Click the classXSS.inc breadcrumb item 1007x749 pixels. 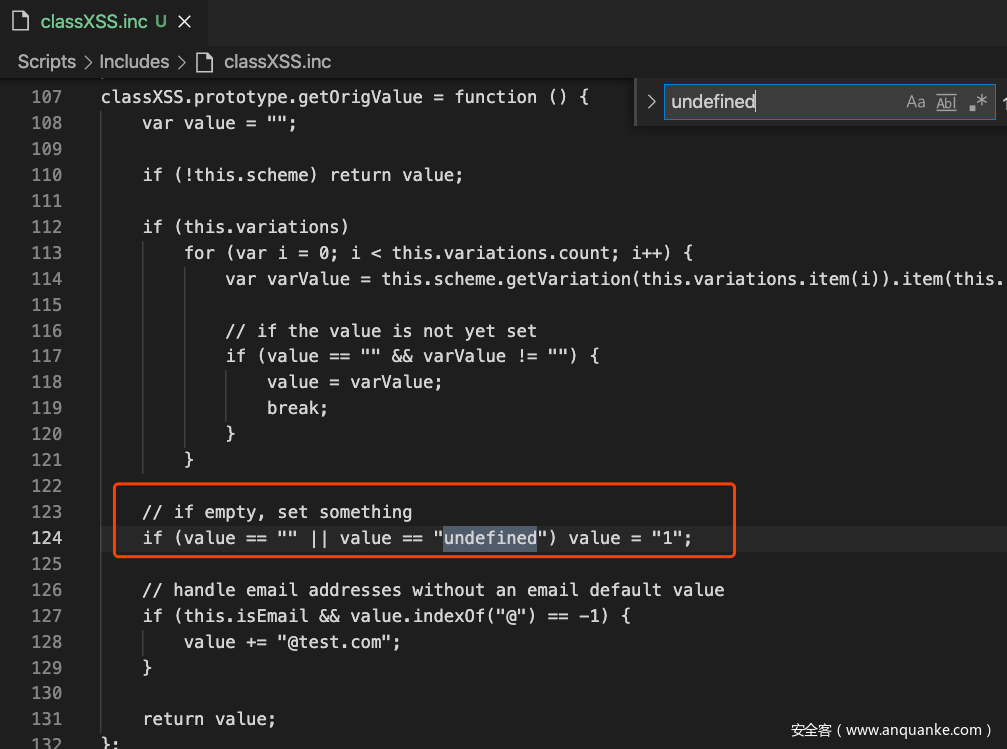coord(277,62)
